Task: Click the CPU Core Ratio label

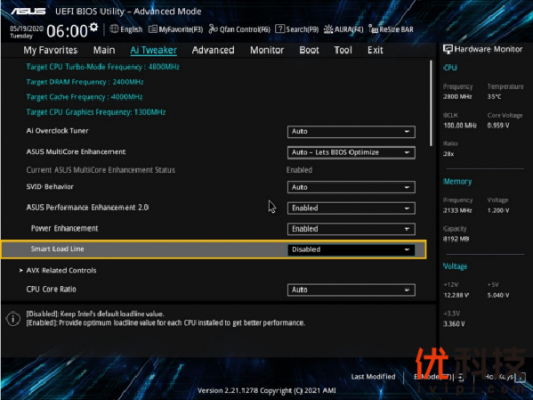Action: [x=51, y=289]
